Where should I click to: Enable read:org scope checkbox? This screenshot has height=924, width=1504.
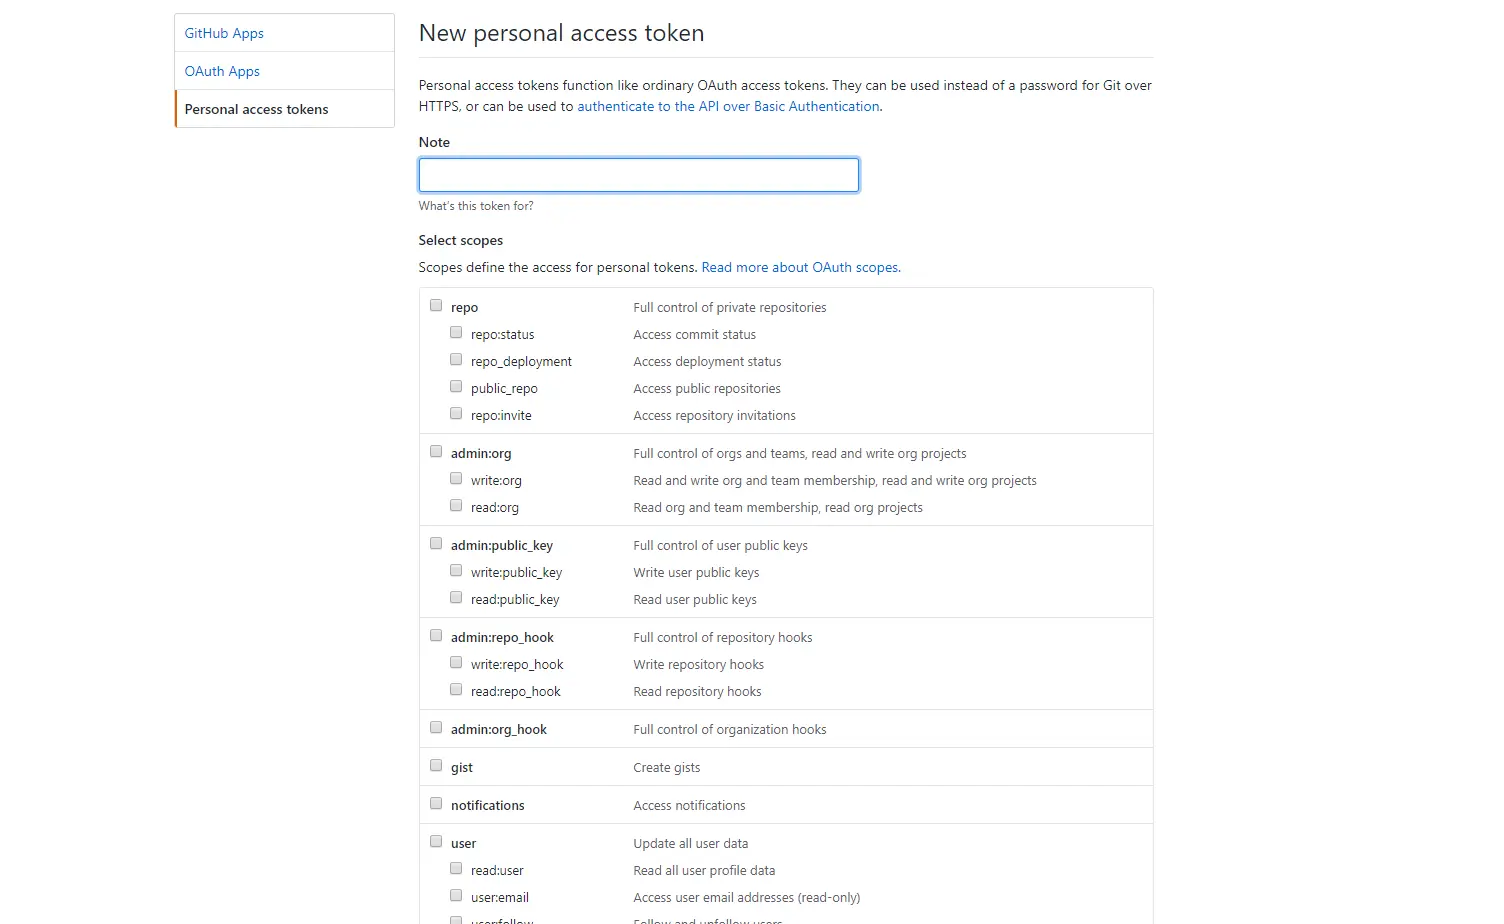(456, 506)
